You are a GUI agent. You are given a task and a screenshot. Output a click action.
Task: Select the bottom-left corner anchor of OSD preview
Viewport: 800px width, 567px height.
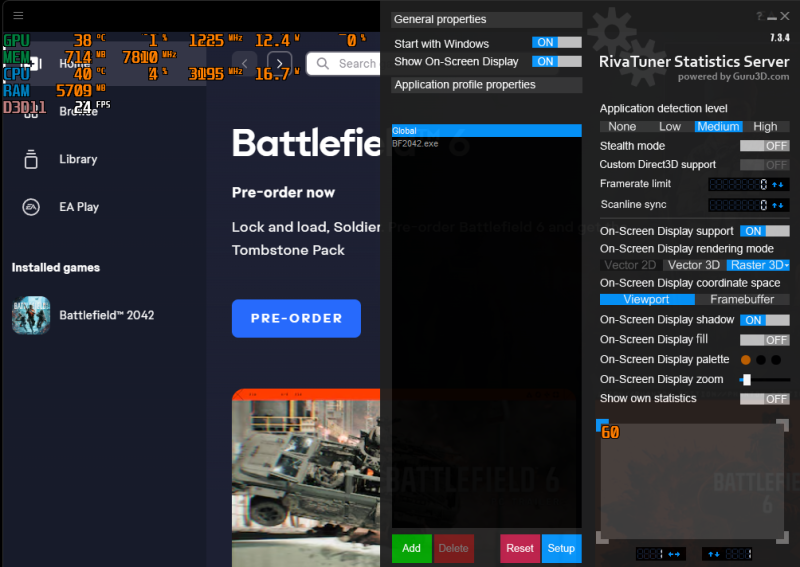coord(603,537)
